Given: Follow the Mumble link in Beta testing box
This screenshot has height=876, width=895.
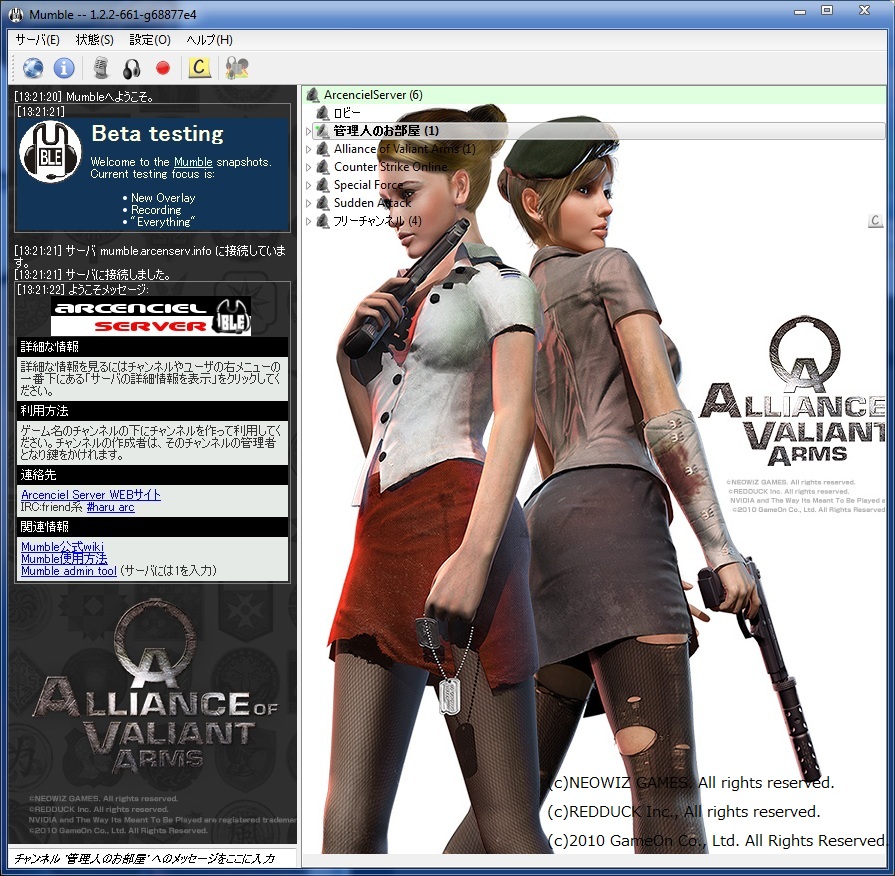Looking at the screenshot, I should 193,162.
